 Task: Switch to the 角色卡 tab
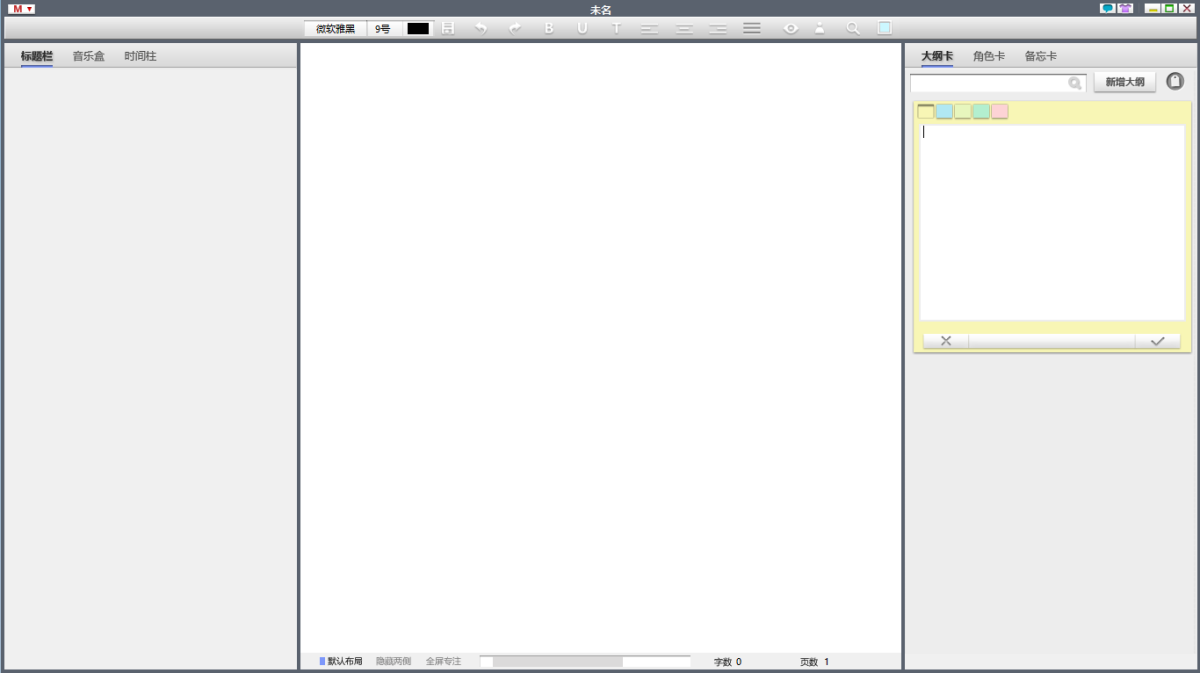click(989, 56)
